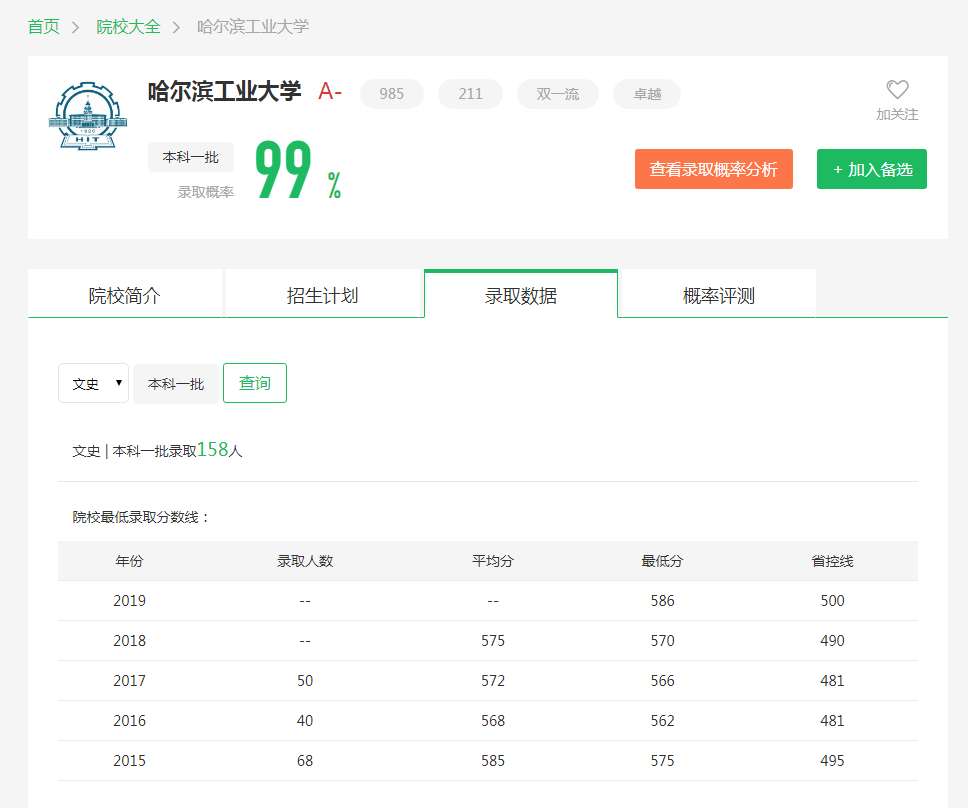Click the 985 tag

tap(391, 94)
